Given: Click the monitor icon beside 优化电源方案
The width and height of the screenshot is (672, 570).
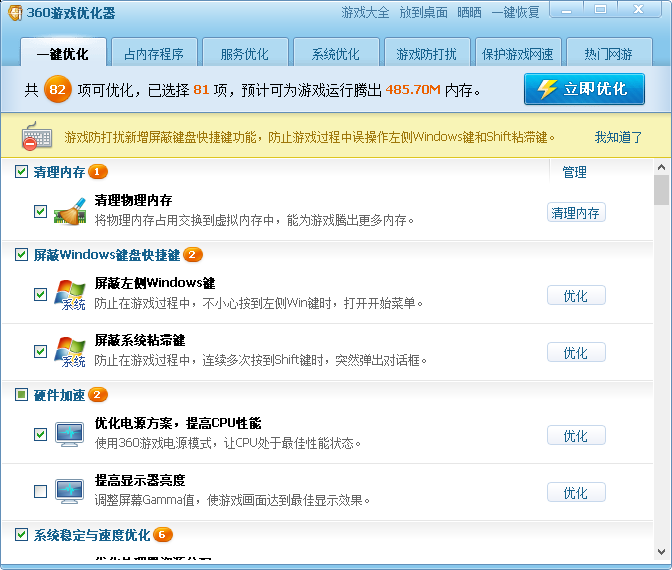Looking at the screenshot, I should click(x=69, y=435).
